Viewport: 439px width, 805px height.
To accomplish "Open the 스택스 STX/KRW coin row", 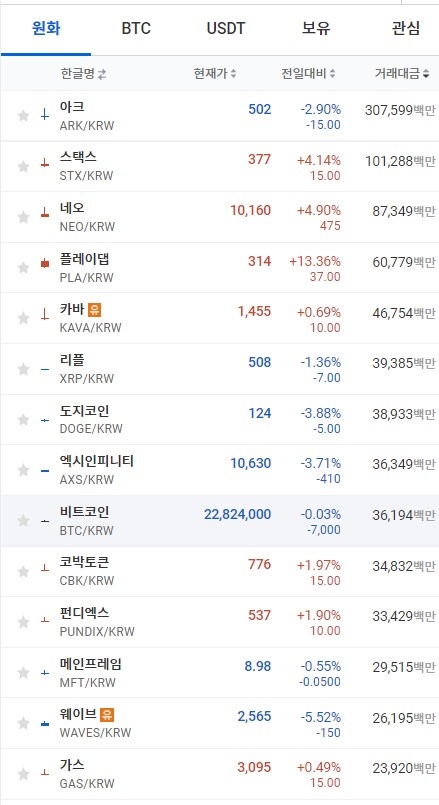I will (219, 166).
